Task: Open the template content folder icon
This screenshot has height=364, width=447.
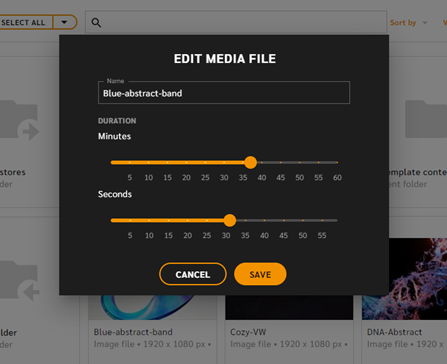Action: point(426,119)
